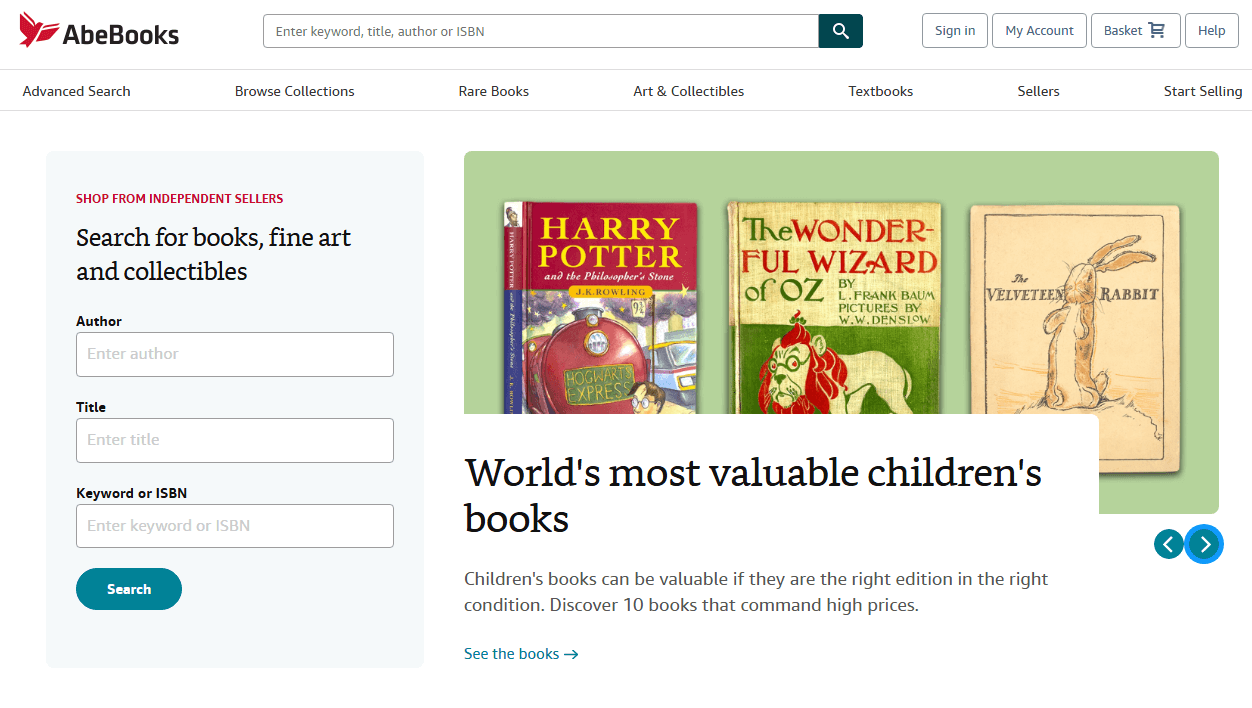Click the Wonderful Wizard of Oz cover
This screenshot has height=708, width=1252.
tap(834, 305)
